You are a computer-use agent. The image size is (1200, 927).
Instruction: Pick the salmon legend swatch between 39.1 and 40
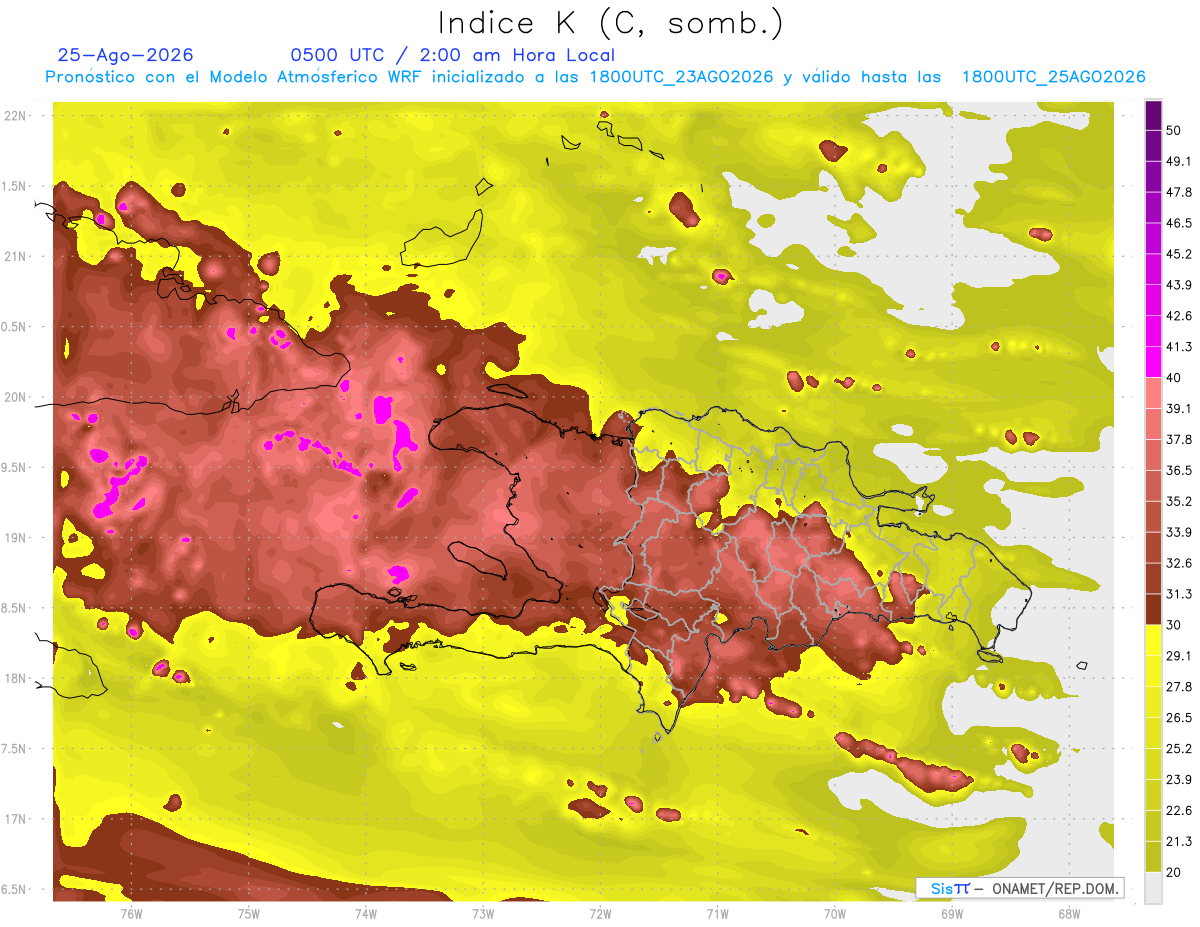coord(1153,393)
